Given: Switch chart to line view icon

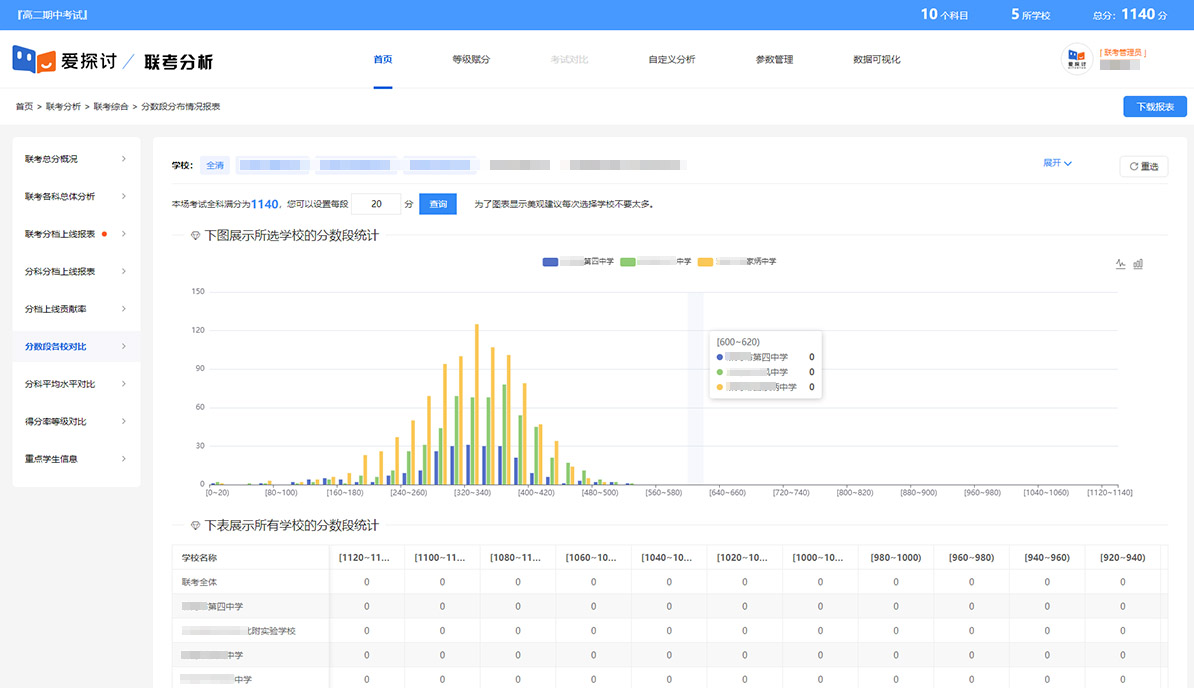Looking at the screenshot, I should click(1121, 264).
